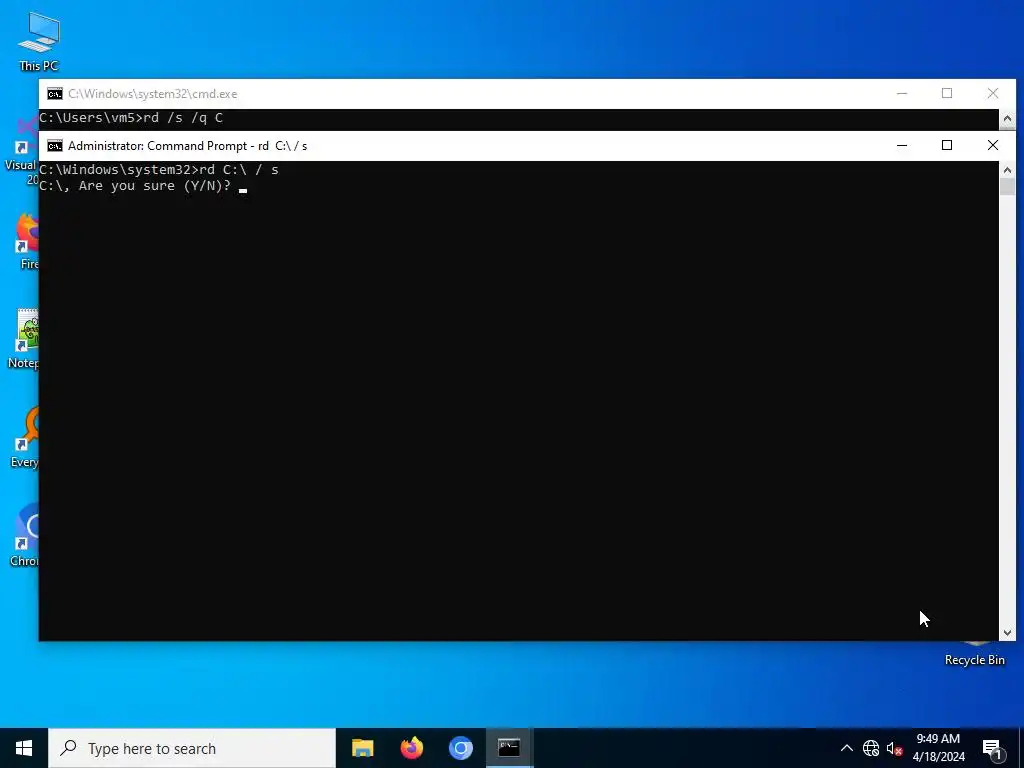
Task: Show hidden system tray icons
Action: (x=846, y=748)
